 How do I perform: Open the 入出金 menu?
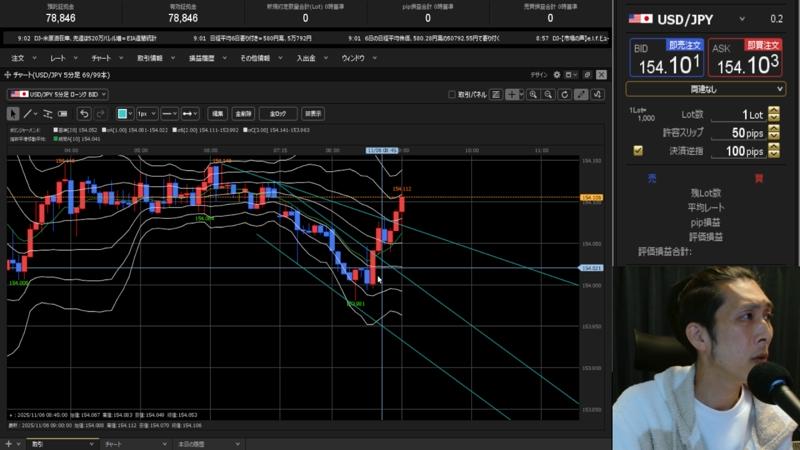307,58
